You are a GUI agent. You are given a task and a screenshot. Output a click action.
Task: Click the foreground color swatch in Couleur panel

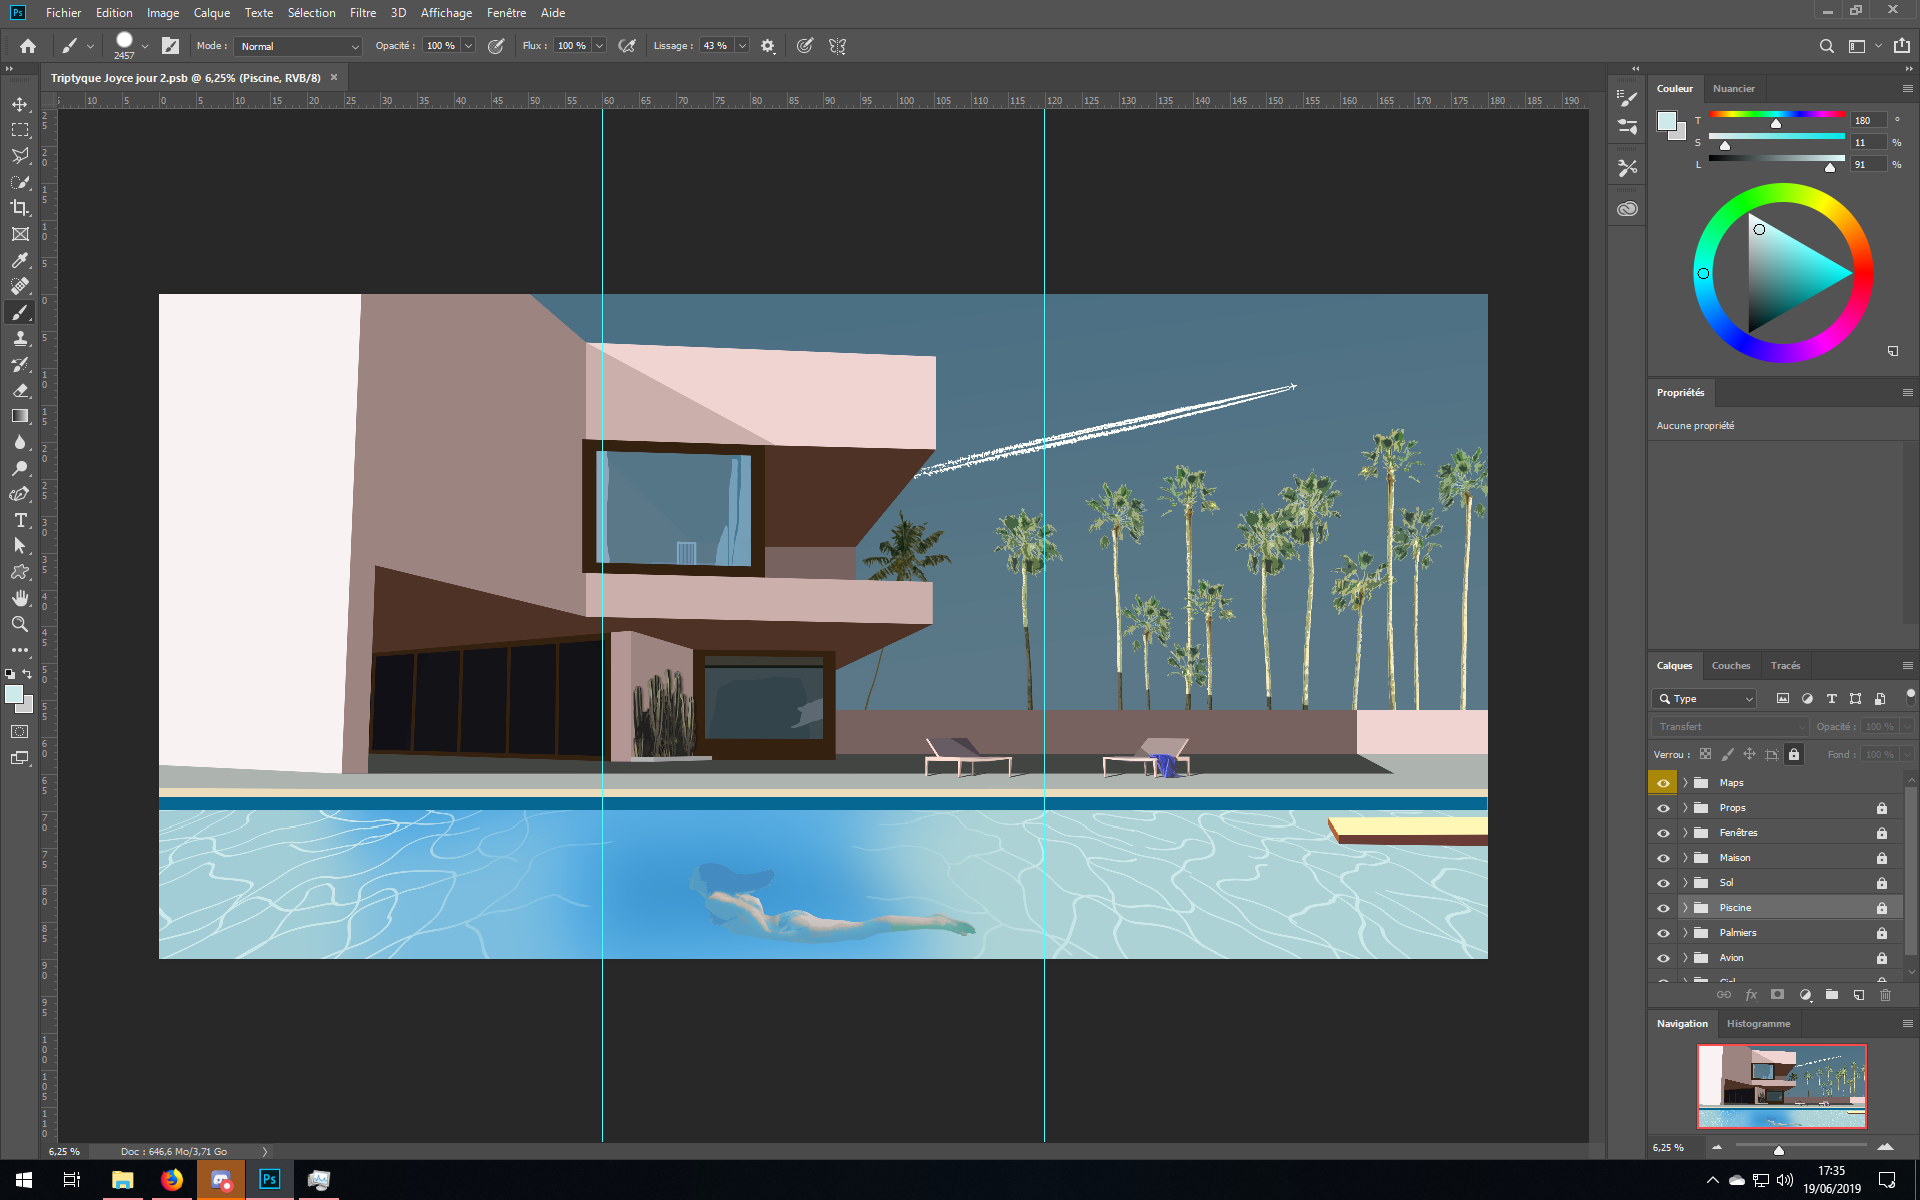coord(1666,122)
